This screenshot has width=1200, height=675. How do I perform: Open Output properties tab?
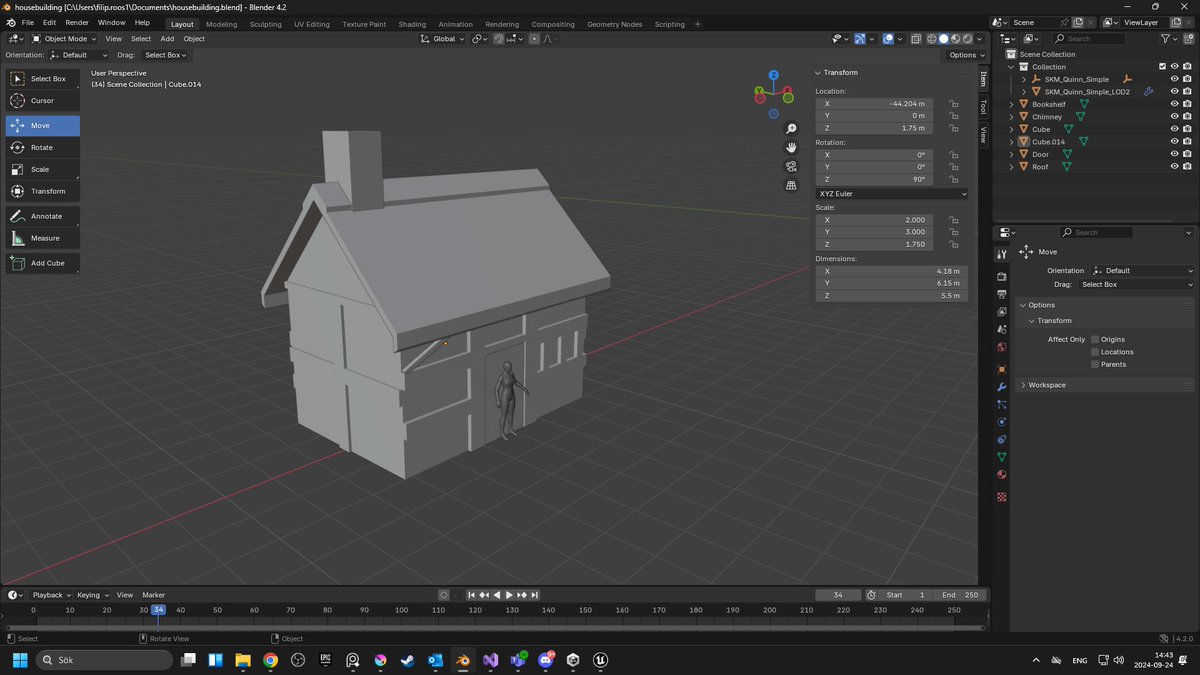[x=1001, y=293]
